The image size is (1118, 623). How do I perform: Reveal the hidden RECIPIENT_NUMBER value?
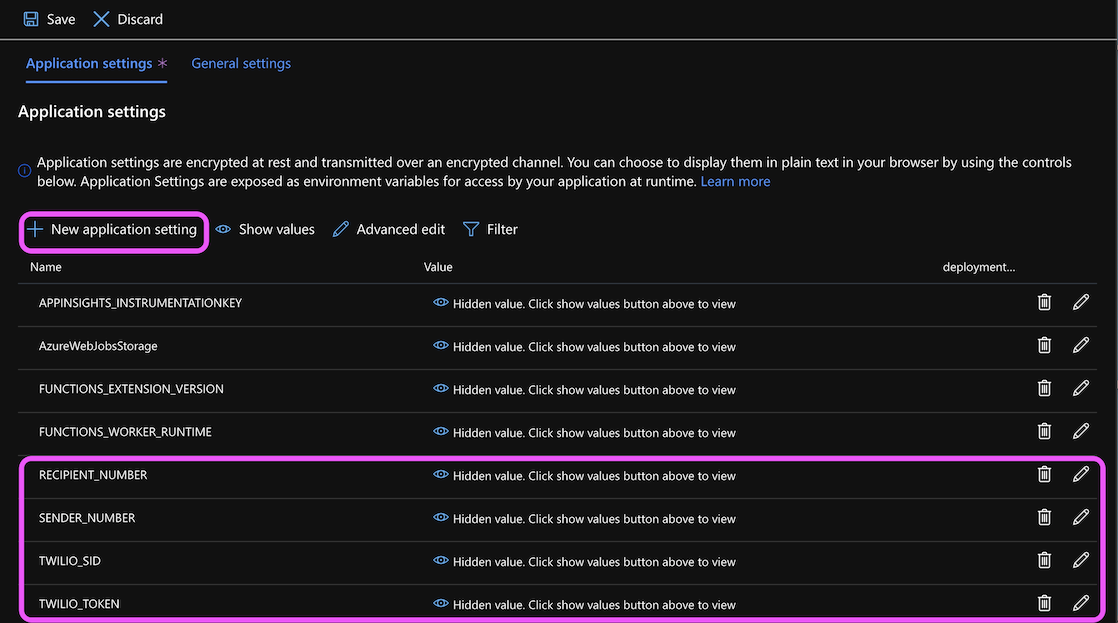pos(440,475)
